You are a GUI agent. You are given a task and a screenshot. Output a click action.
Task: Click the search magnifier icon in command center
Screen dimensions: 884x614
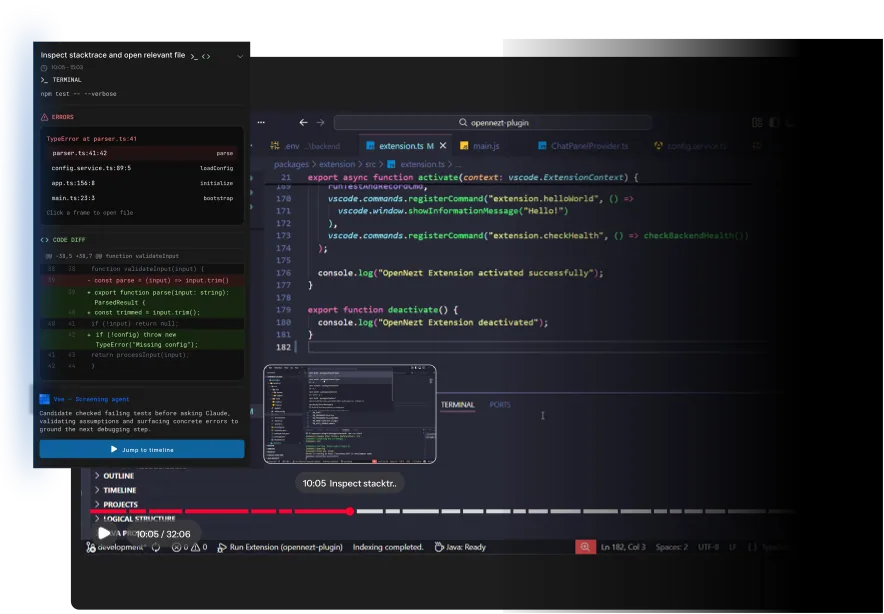point(463,122)
